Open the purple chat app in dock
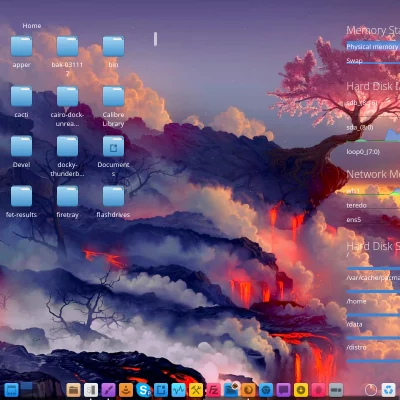This screenshot has width=400, height=400. tap(283, 390)
